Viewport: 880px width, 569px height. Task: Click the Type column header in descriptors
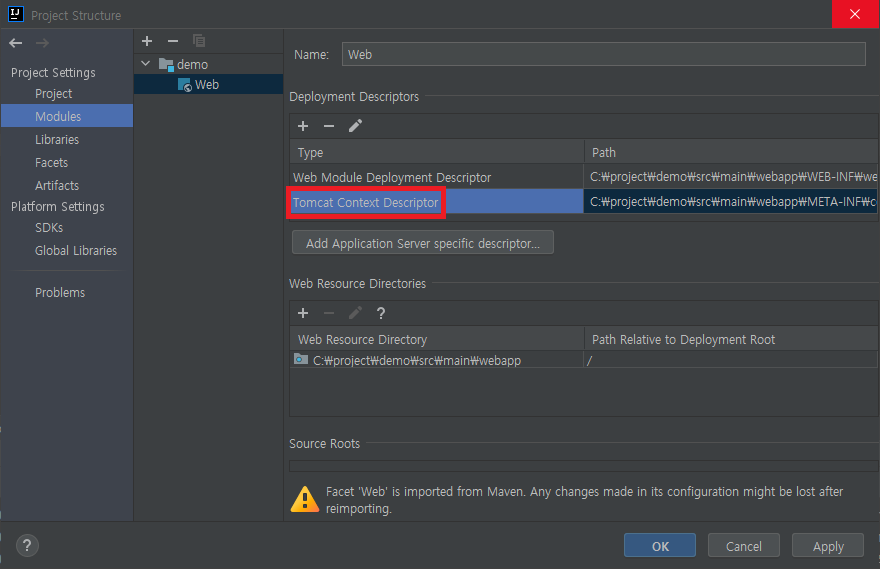tap(437, 152)
